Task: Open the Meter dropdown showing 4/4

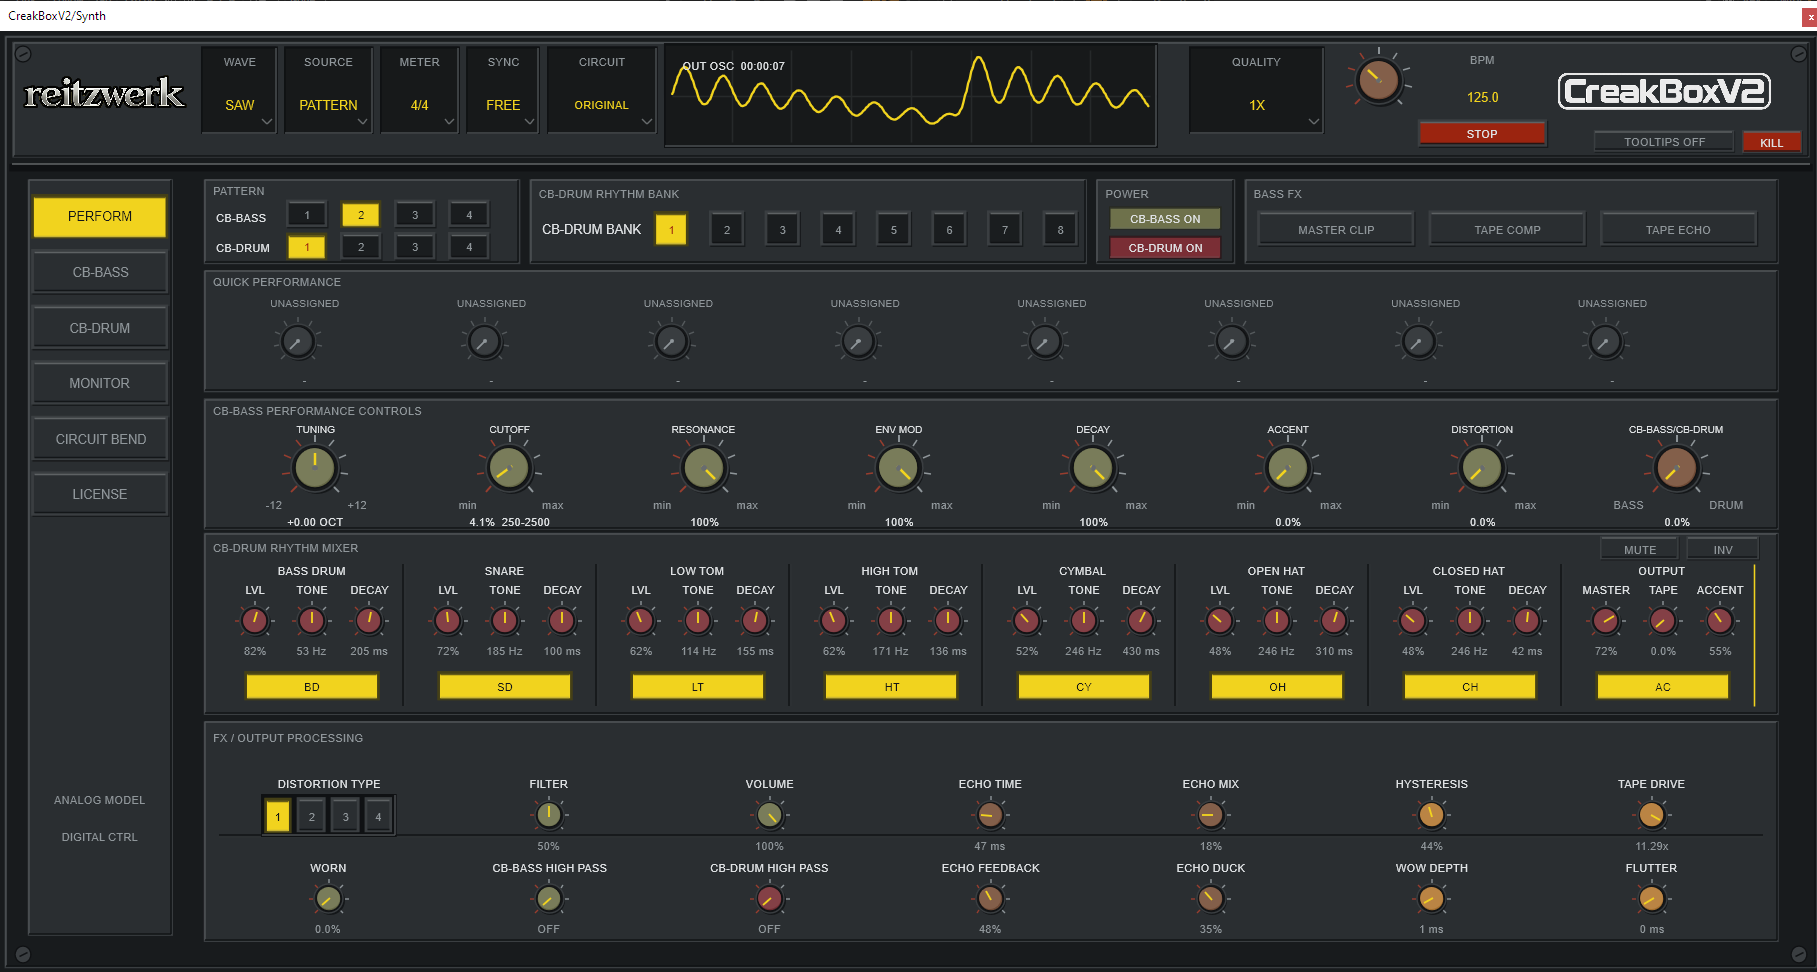Action: (419, 90)
